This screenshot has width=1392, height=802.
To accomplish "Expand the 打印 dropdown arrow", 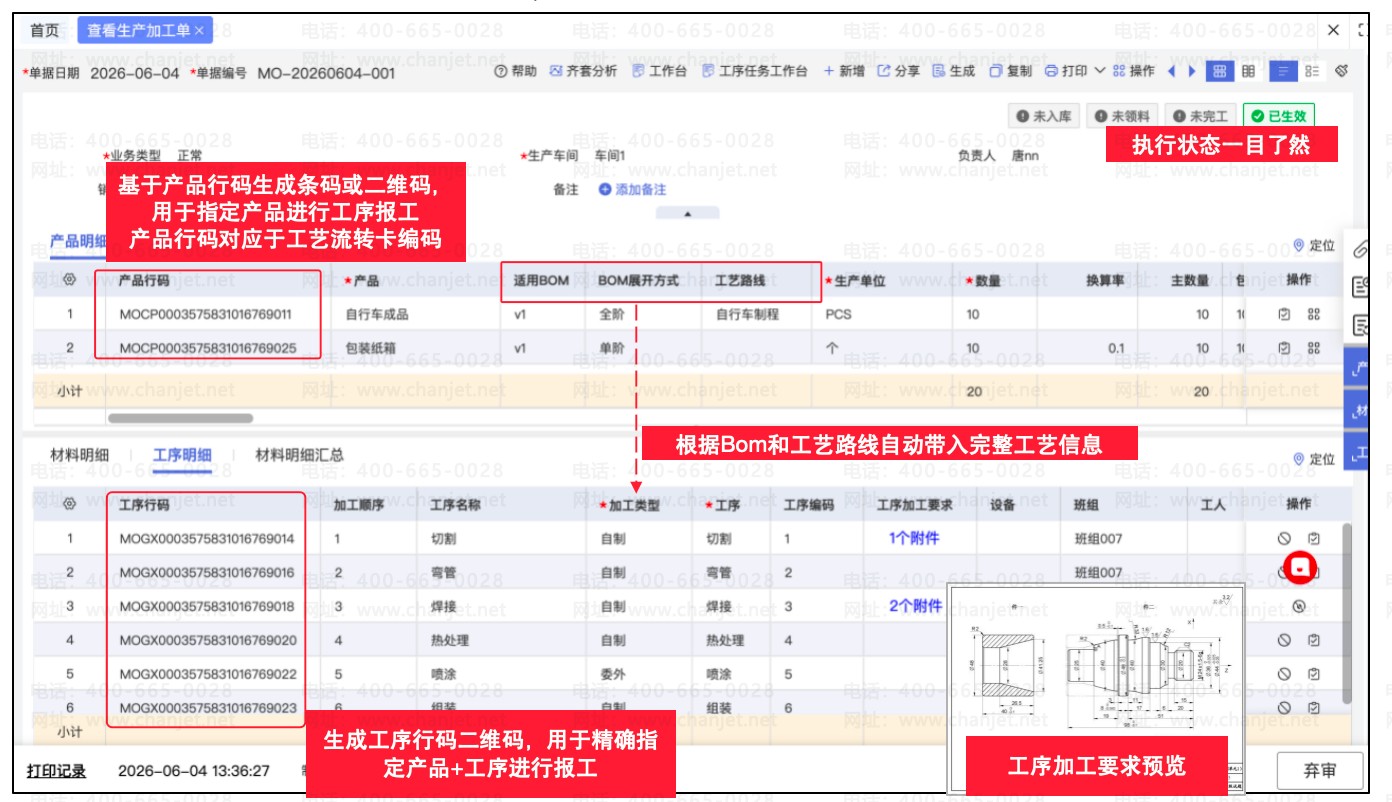I will point(1100,71).
